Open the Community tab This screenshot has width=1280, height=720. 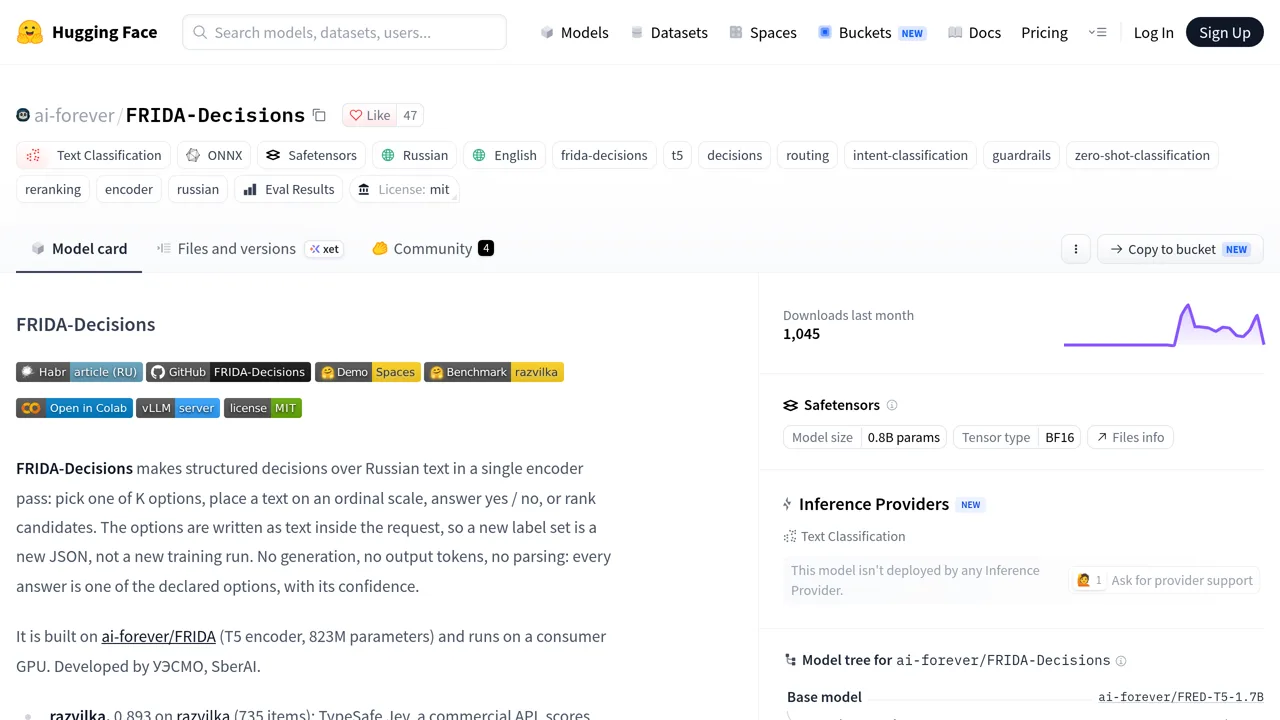pyautogui.click(x=433, y=249)
